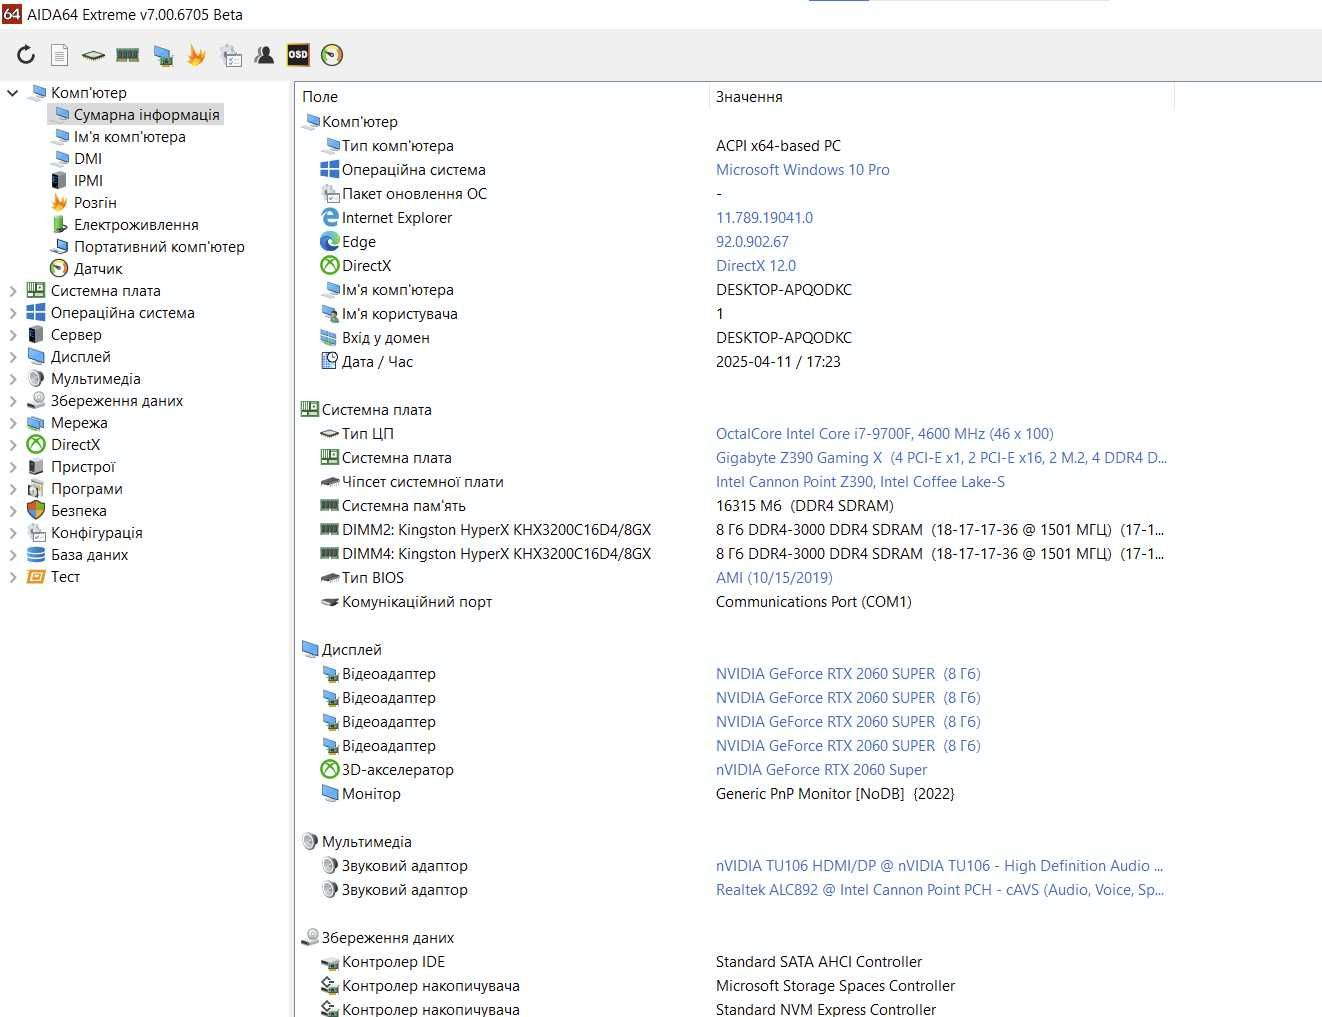The width and height of the screenshot is (1322, 1017).
Task: Expand the Тест tree node
Action: [x=13, y=576]
